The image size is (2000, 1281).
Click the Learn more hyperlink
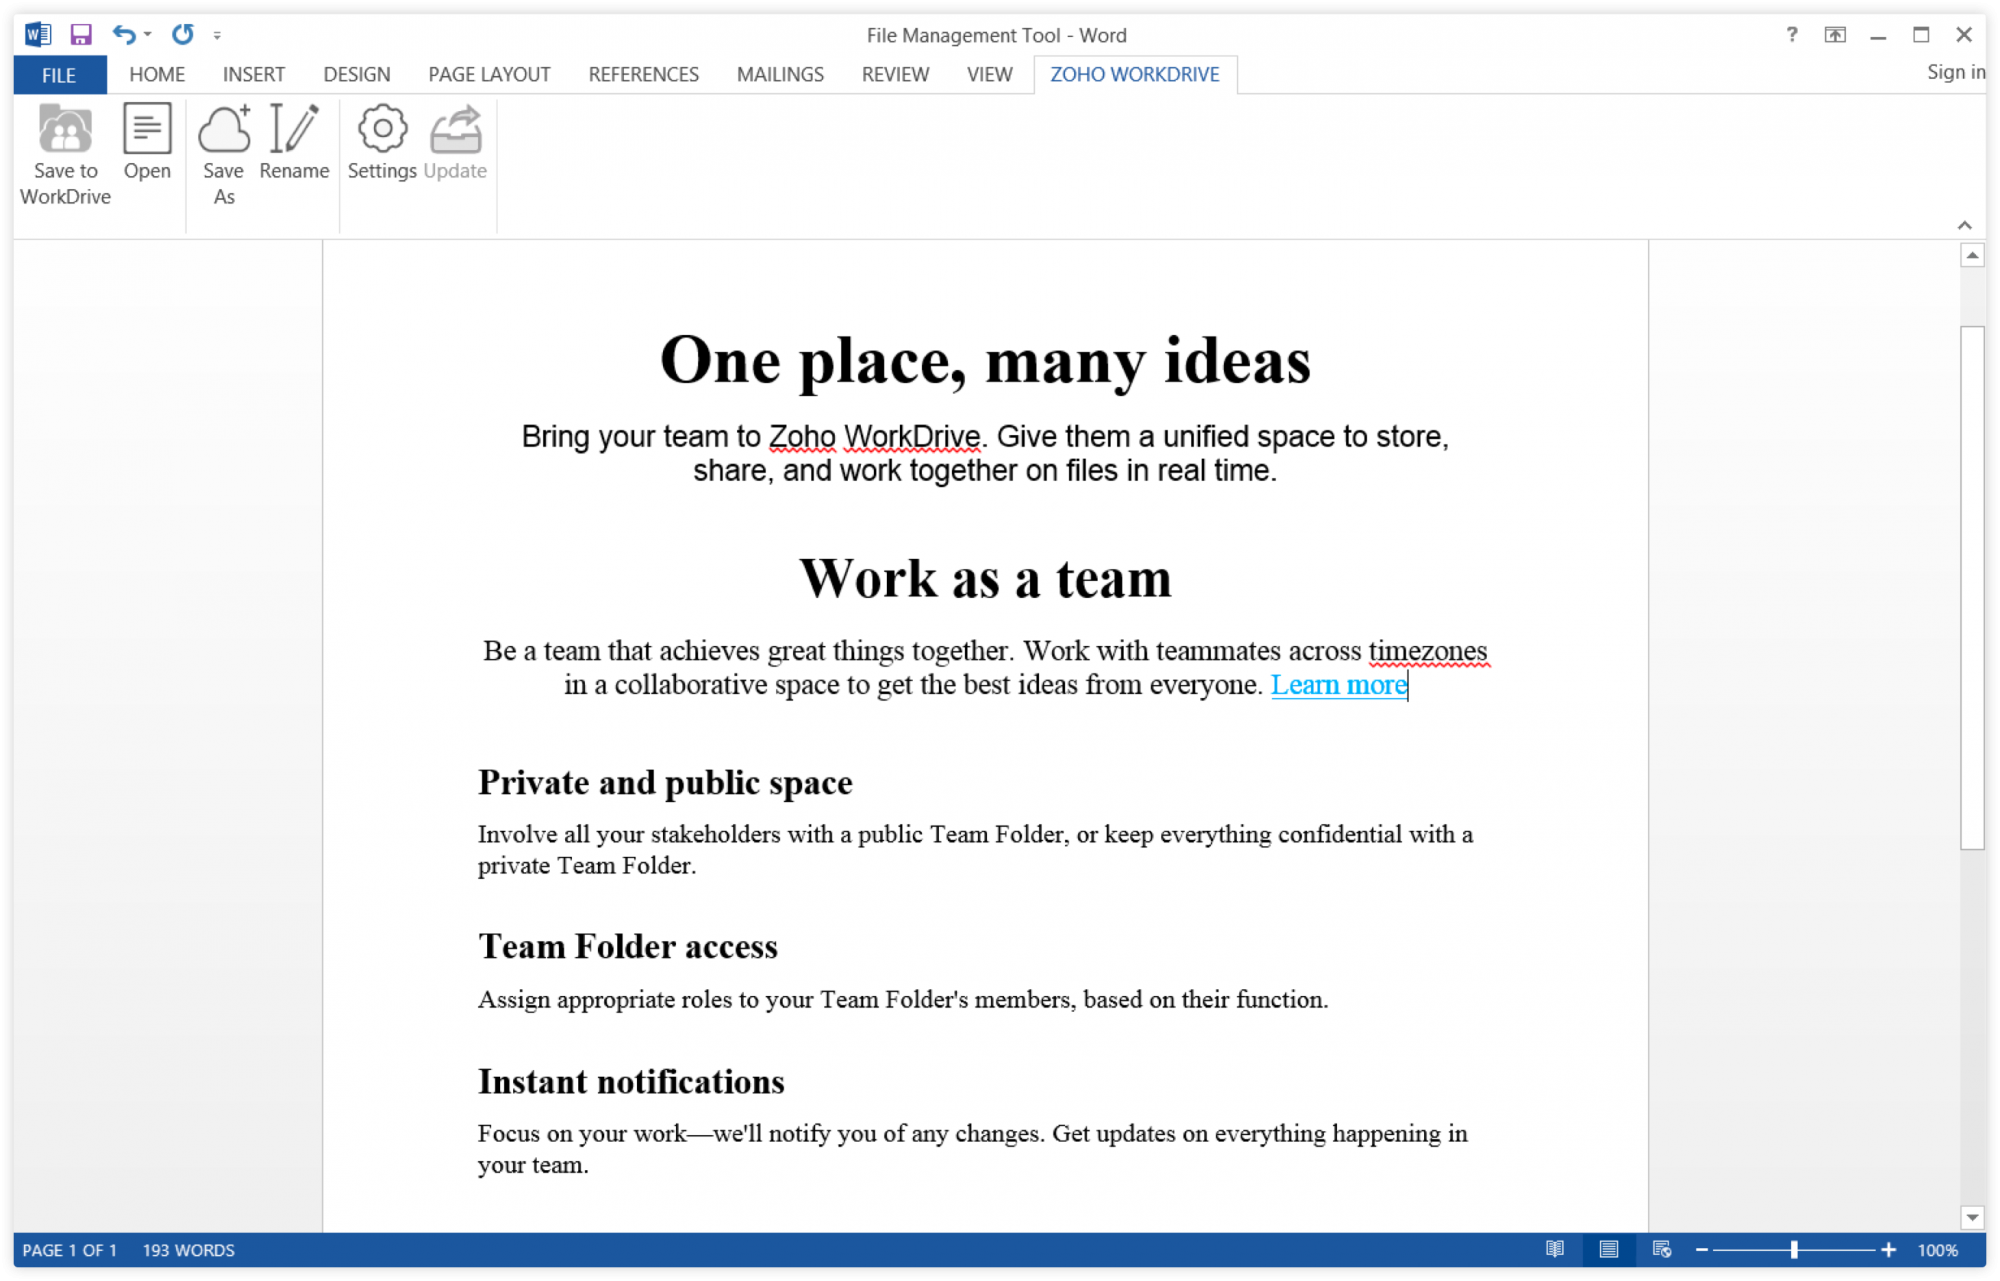click(1338, 685)
